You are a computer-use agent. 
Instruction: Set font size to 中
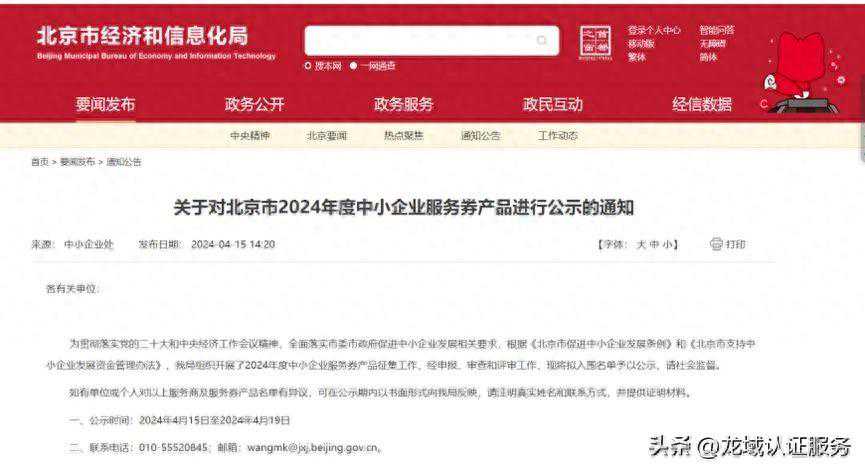coord(654,244)
